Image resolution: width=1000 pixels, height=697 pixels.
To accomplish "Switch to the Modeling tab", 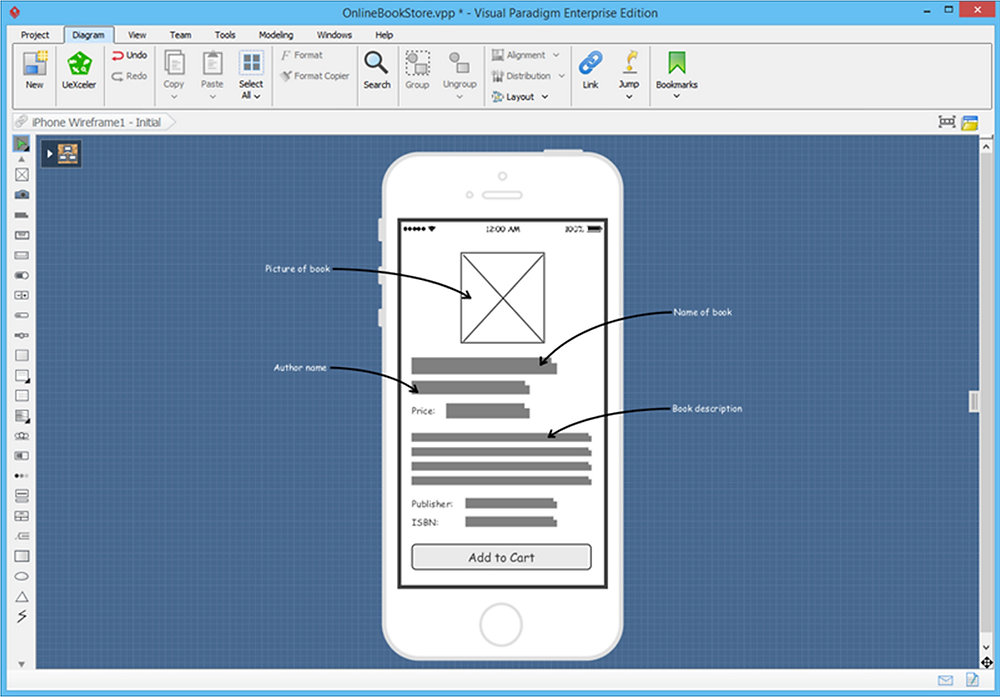I will point(276,35).
